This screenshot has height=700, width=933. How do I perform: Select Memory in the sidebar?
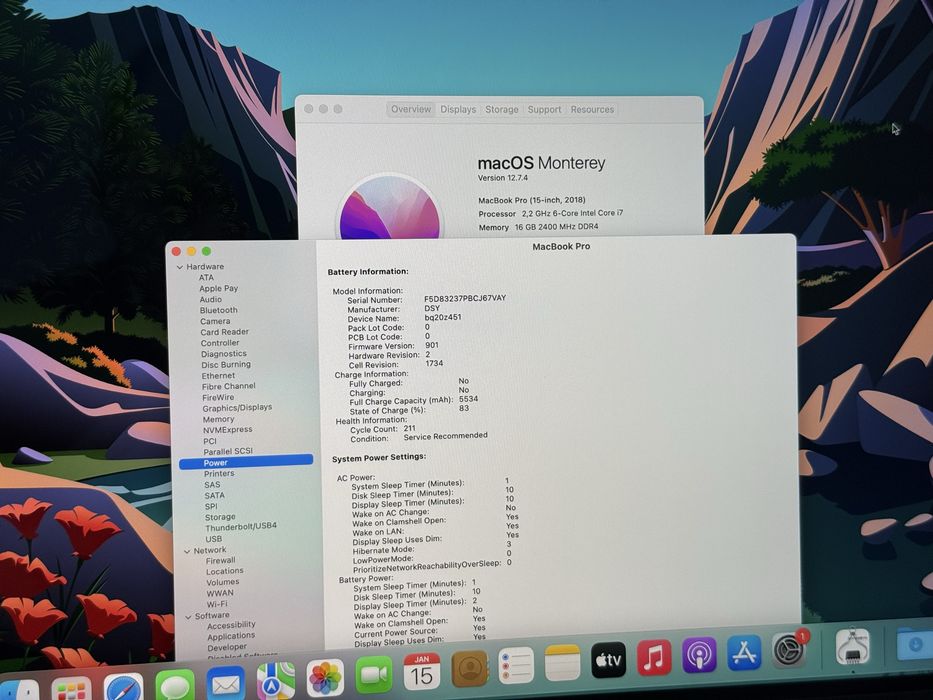(218, 419)
